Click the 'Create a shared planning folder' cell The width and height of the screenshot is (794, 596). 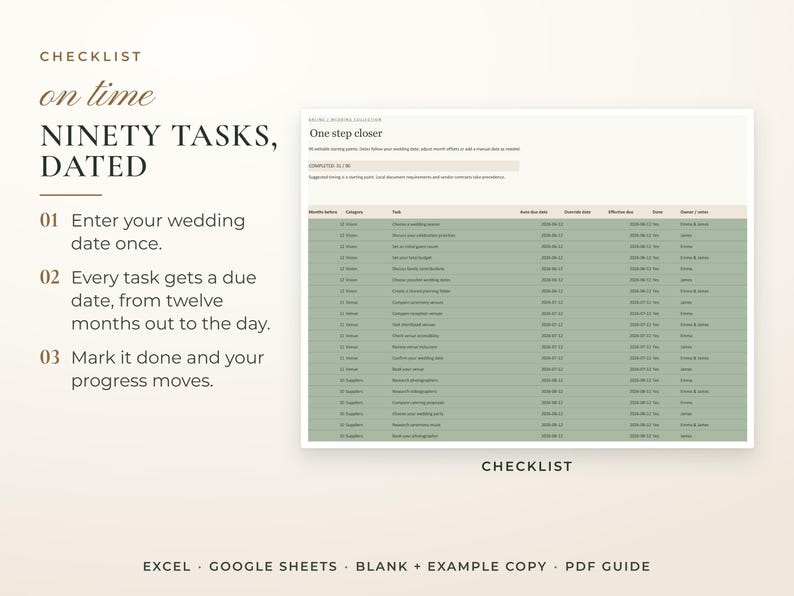point(421,291)
